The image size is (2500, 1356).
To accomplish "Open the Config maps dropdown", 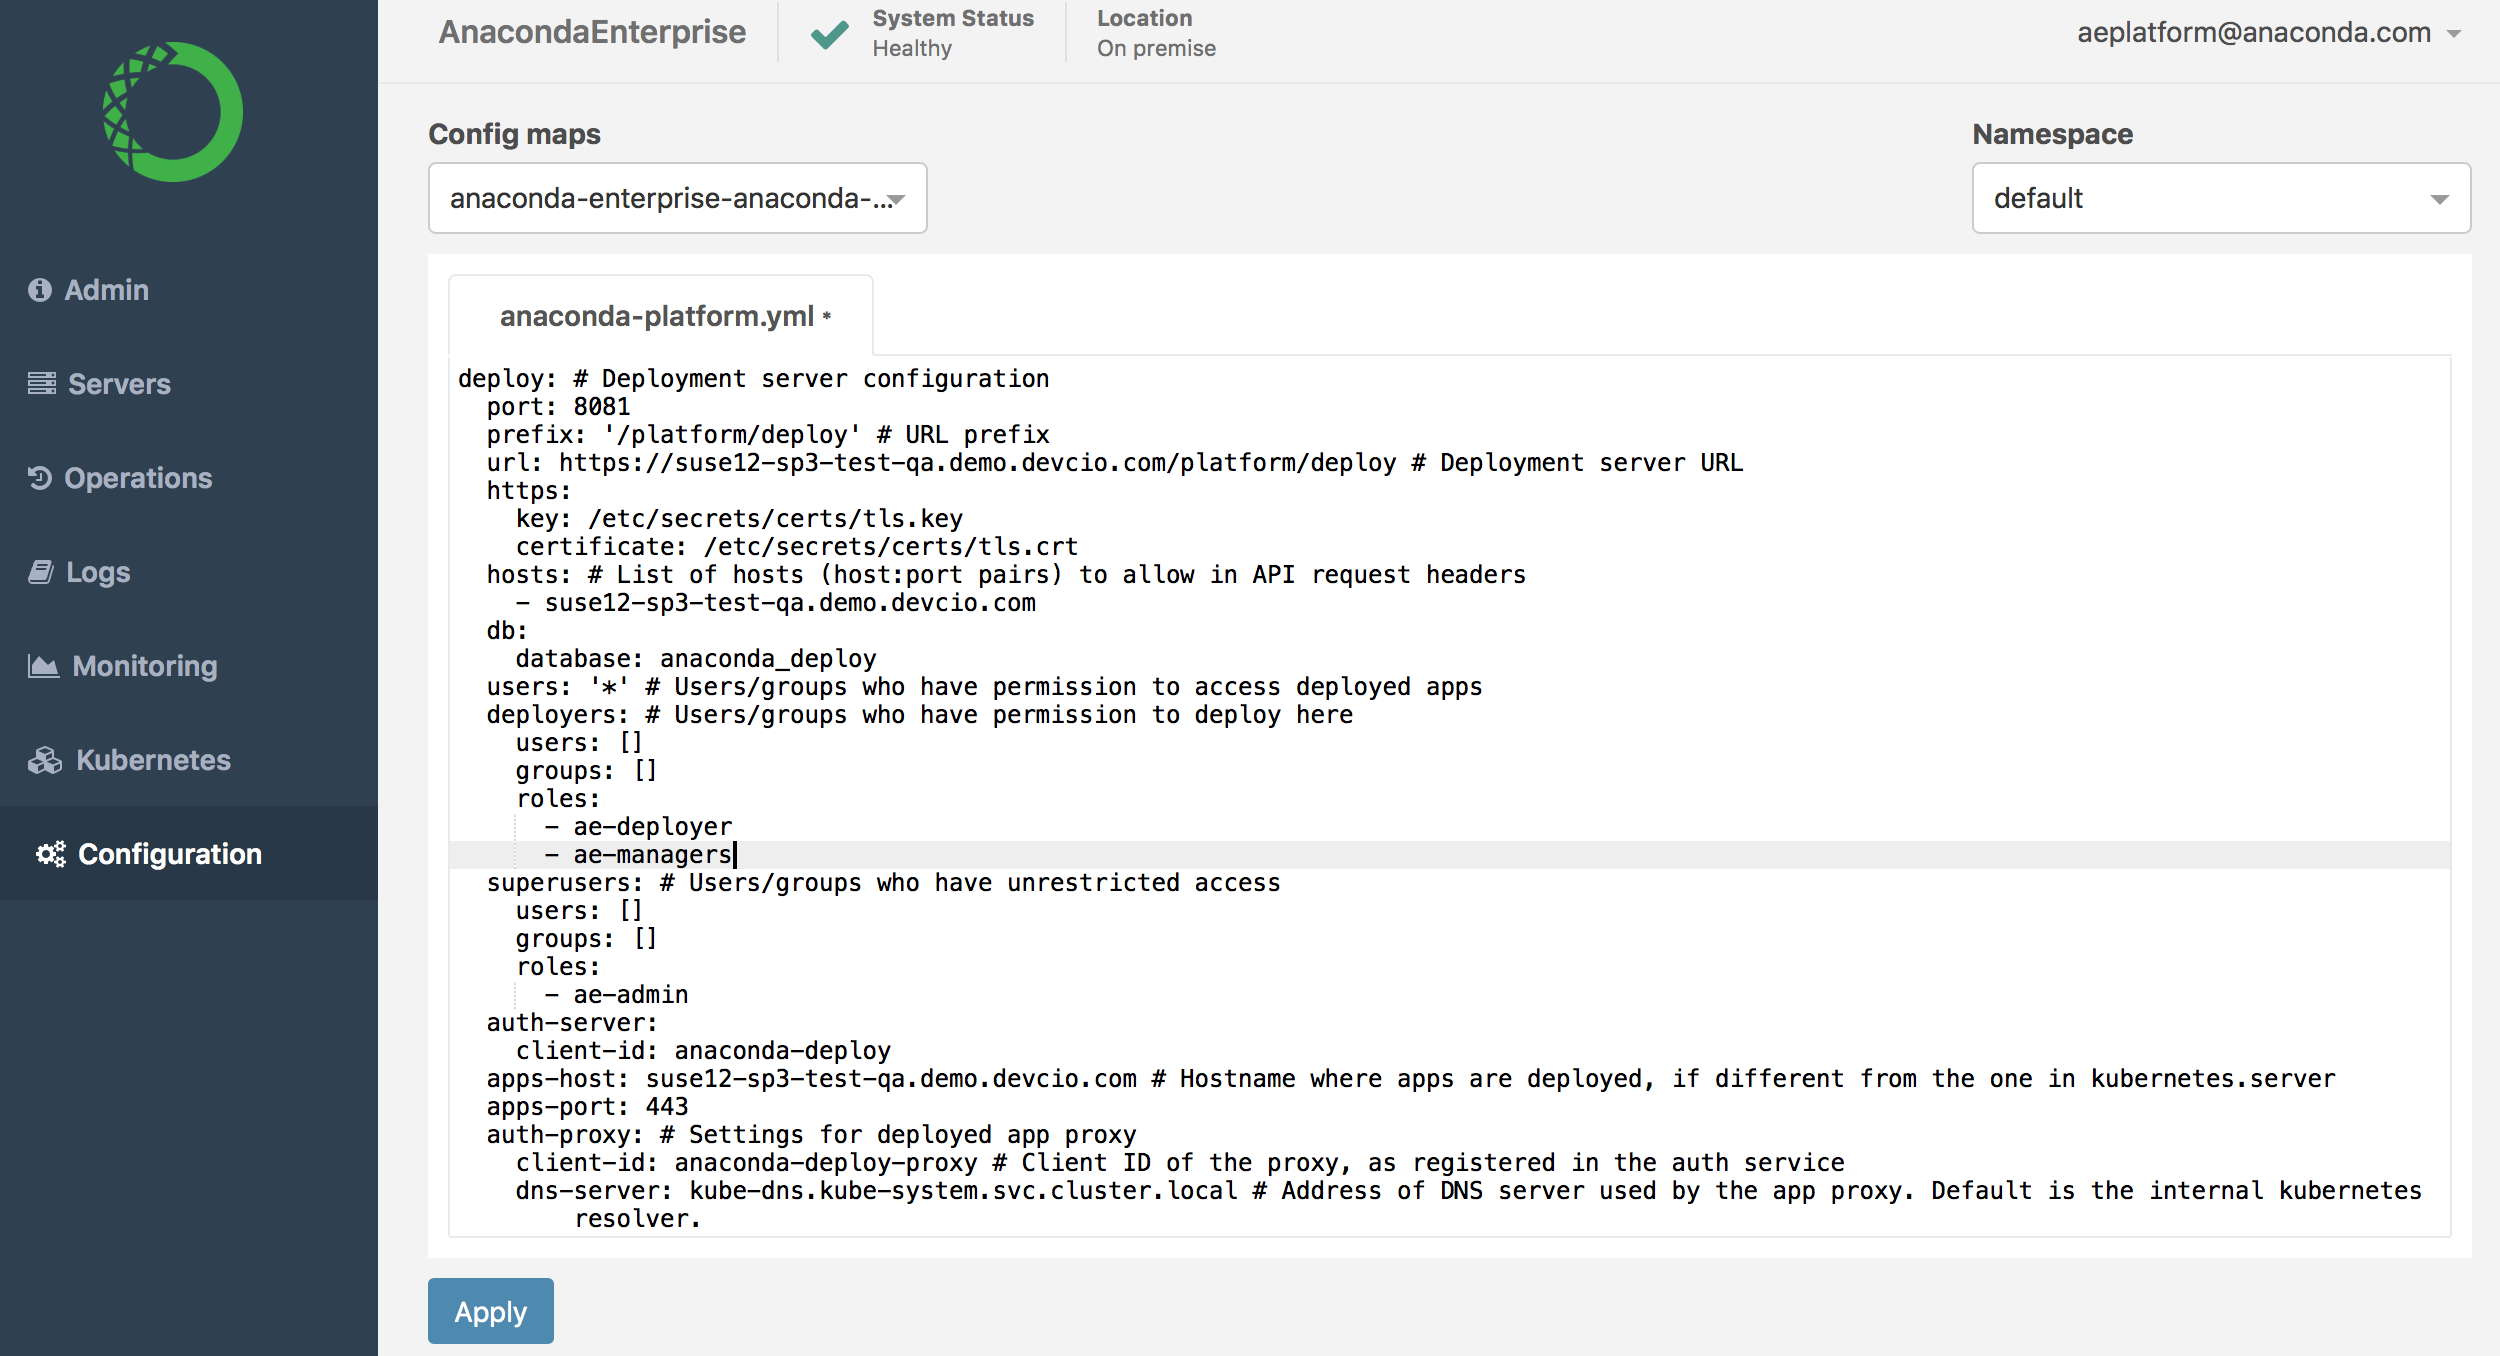I will pos(678,198).
